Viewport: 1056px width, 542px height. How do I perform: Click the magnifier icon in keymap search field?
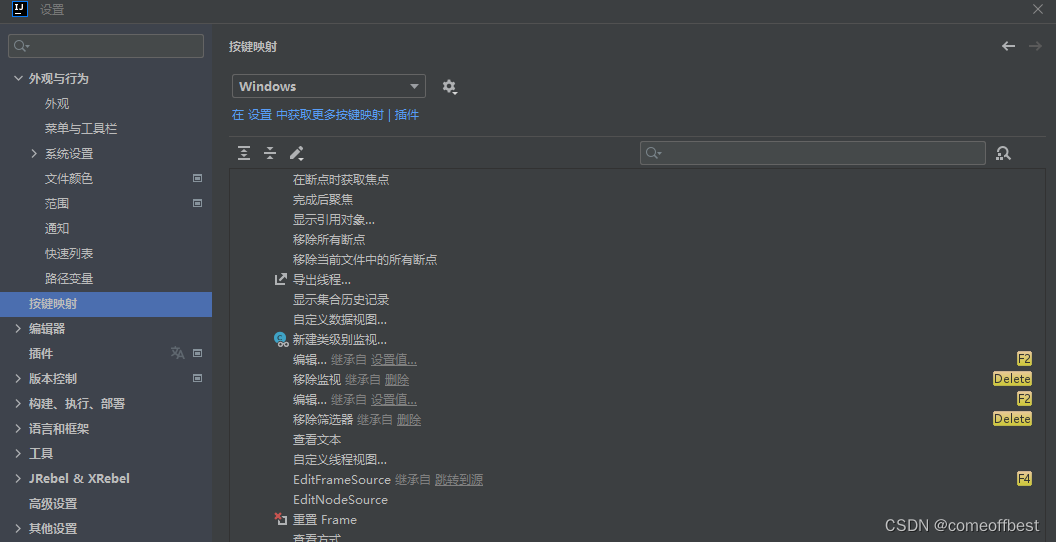coord(653,154)
